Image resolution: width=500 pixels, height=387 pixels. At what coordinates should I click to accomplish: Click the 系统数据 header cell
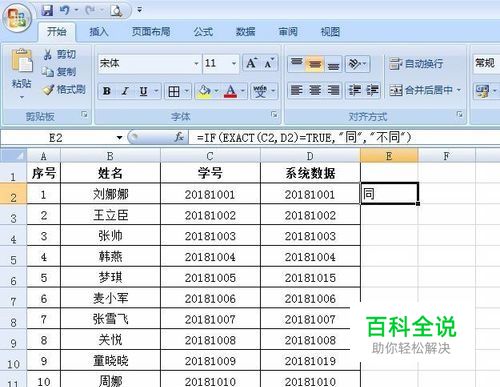pyautogui.click(x=310, y=173)
